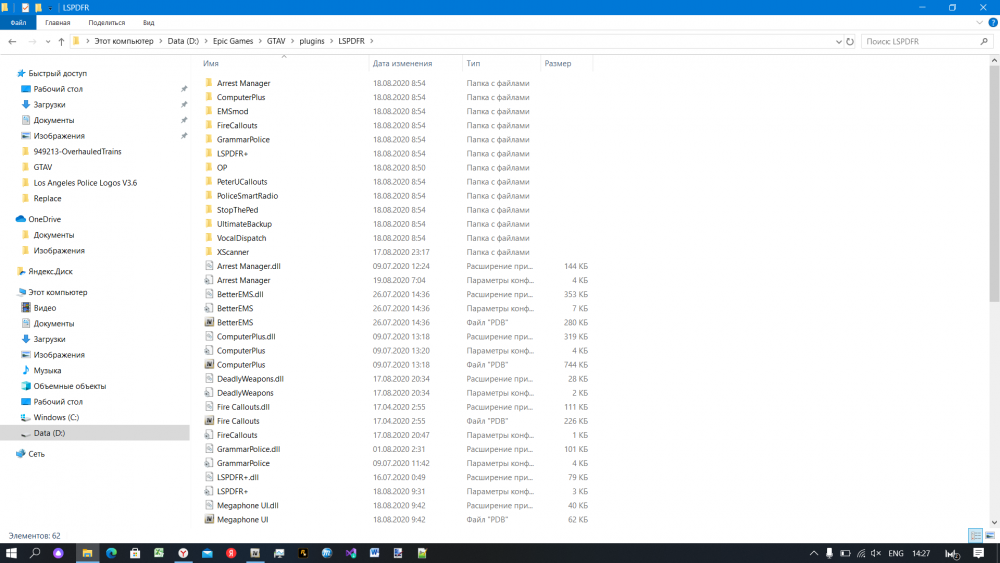The image size is (1000, 563).
Task: Click in the Поиск: LSPDFR search box
Action: pyautogui.click(x=920, y=41)
